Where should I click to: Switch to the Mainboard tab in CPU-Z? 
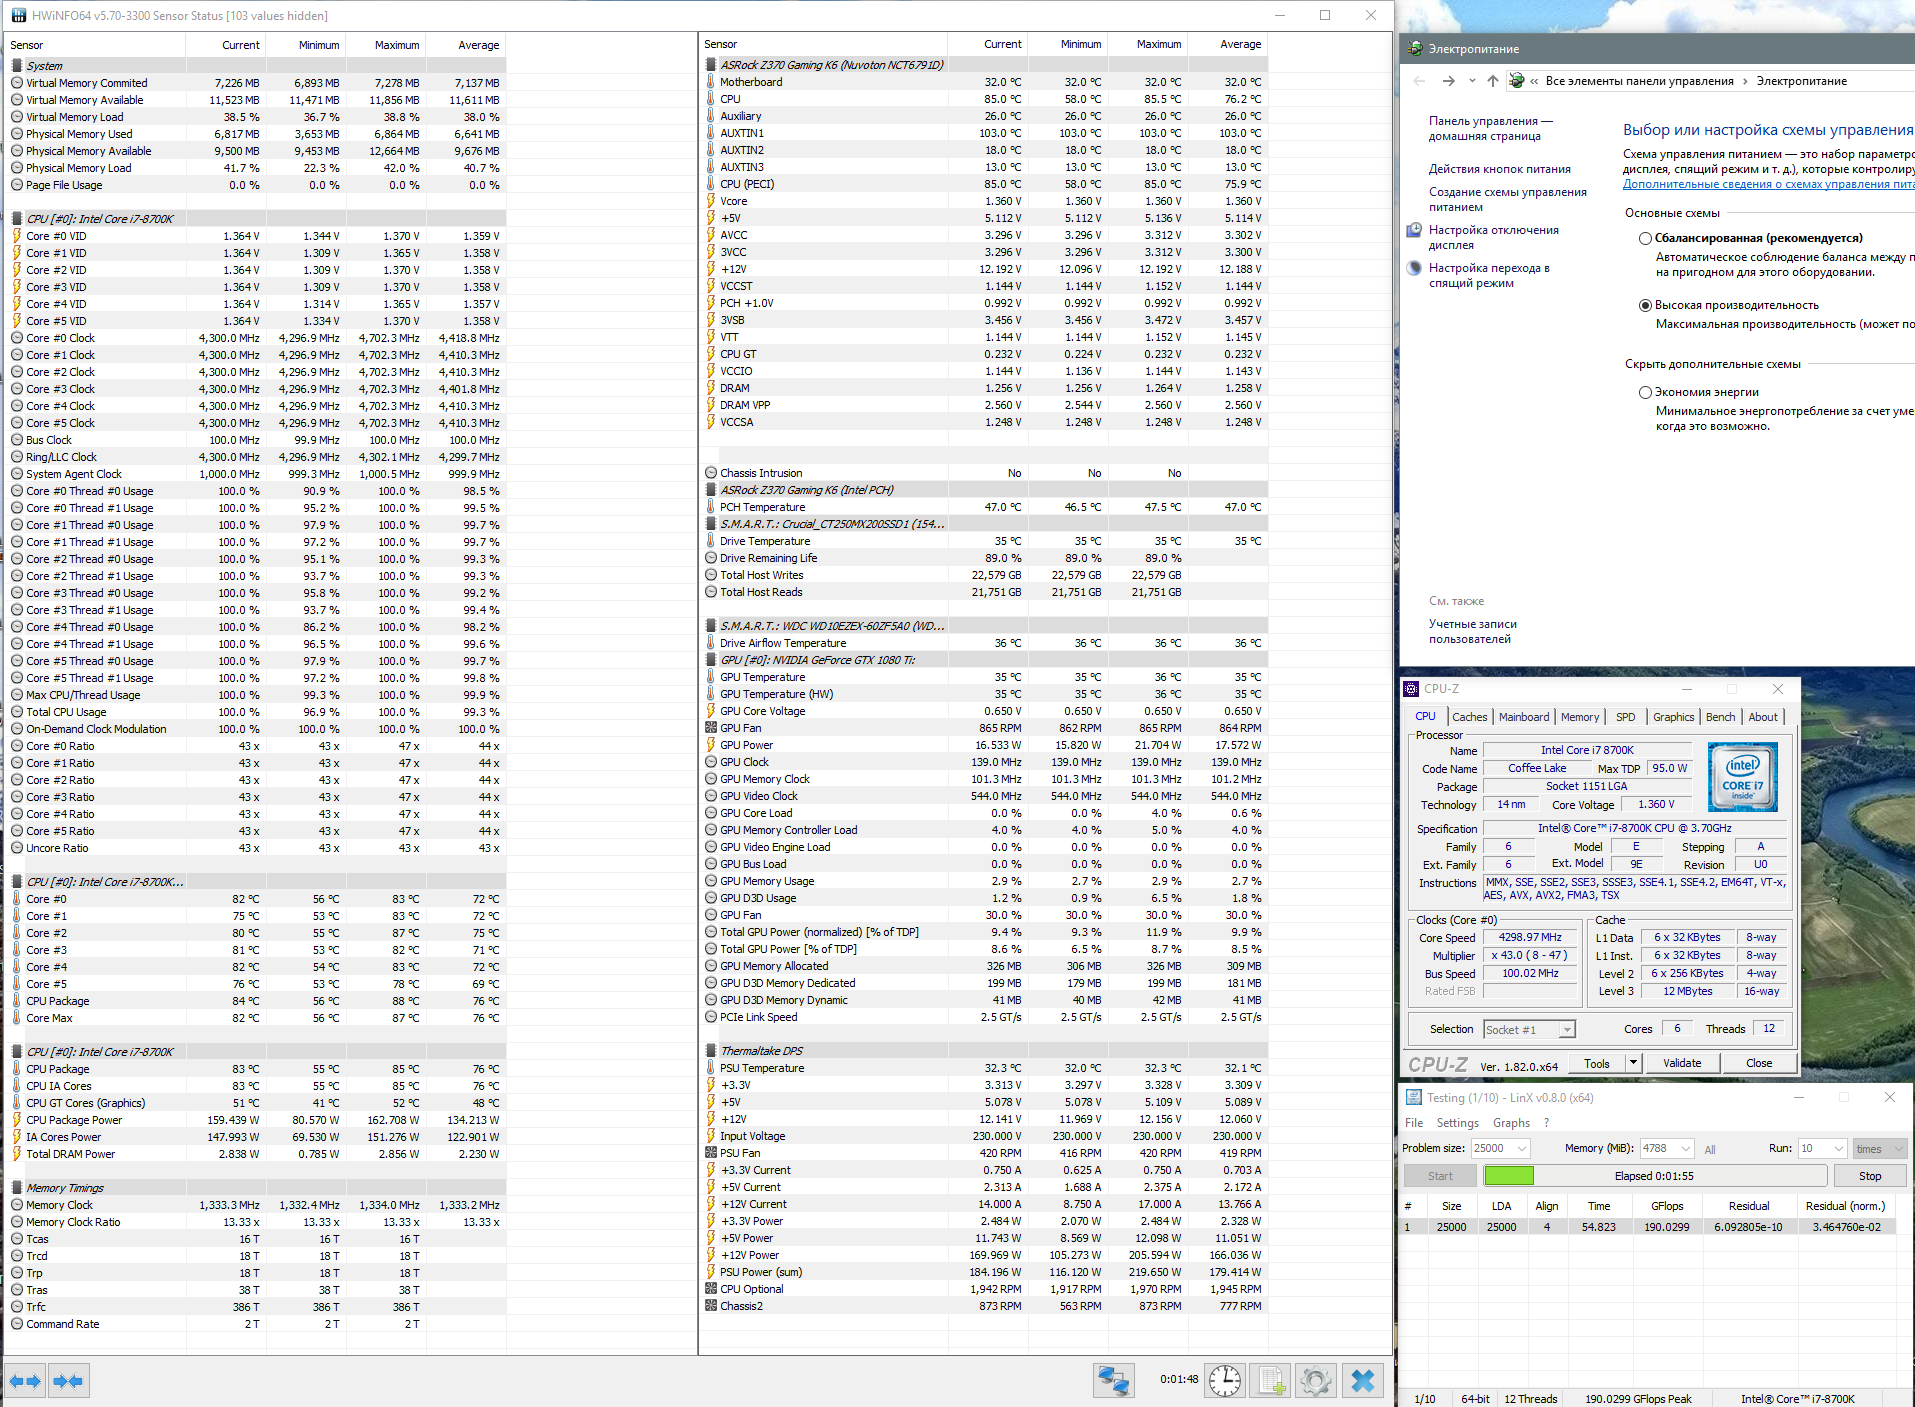(x=1523, y=717)
